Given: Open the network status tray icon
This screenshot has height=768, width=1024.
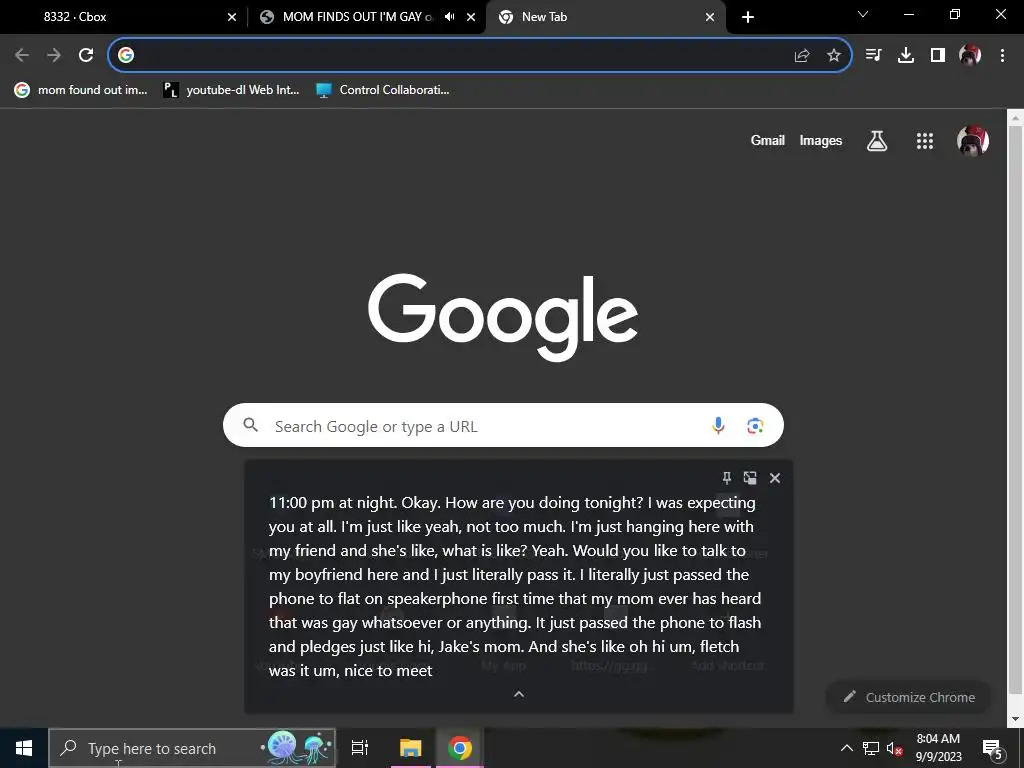Looking at the screenshot, I should point(871,748).
